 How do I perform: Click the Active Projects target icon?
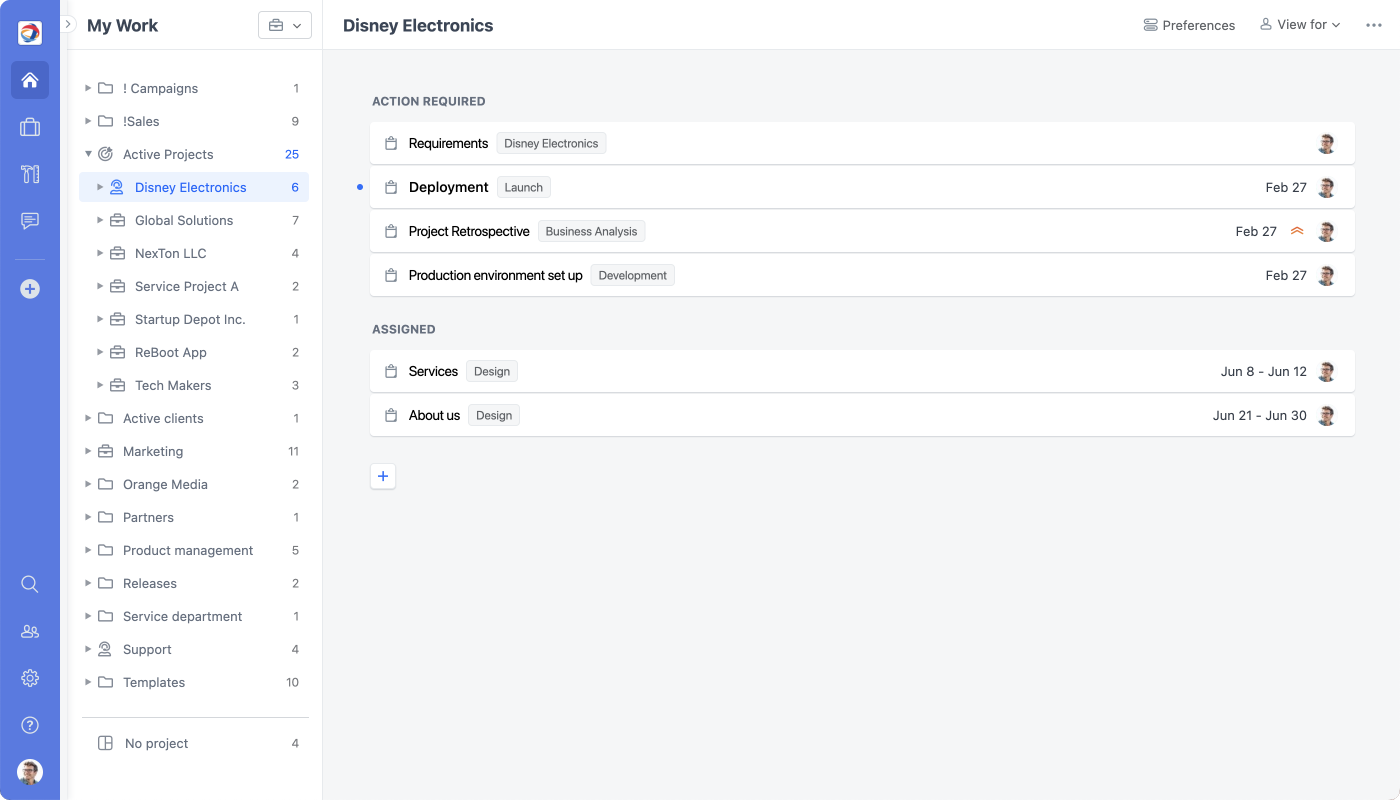105,154
